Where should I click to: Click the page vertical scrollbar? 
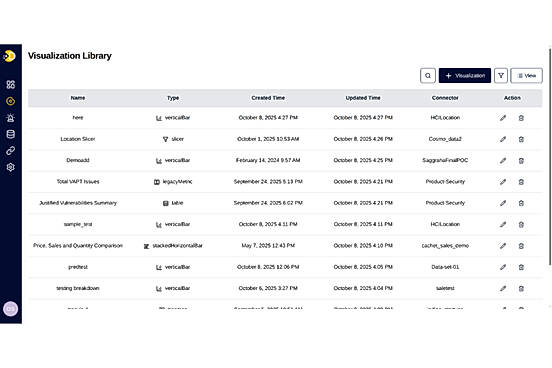[x=550, y=157]
